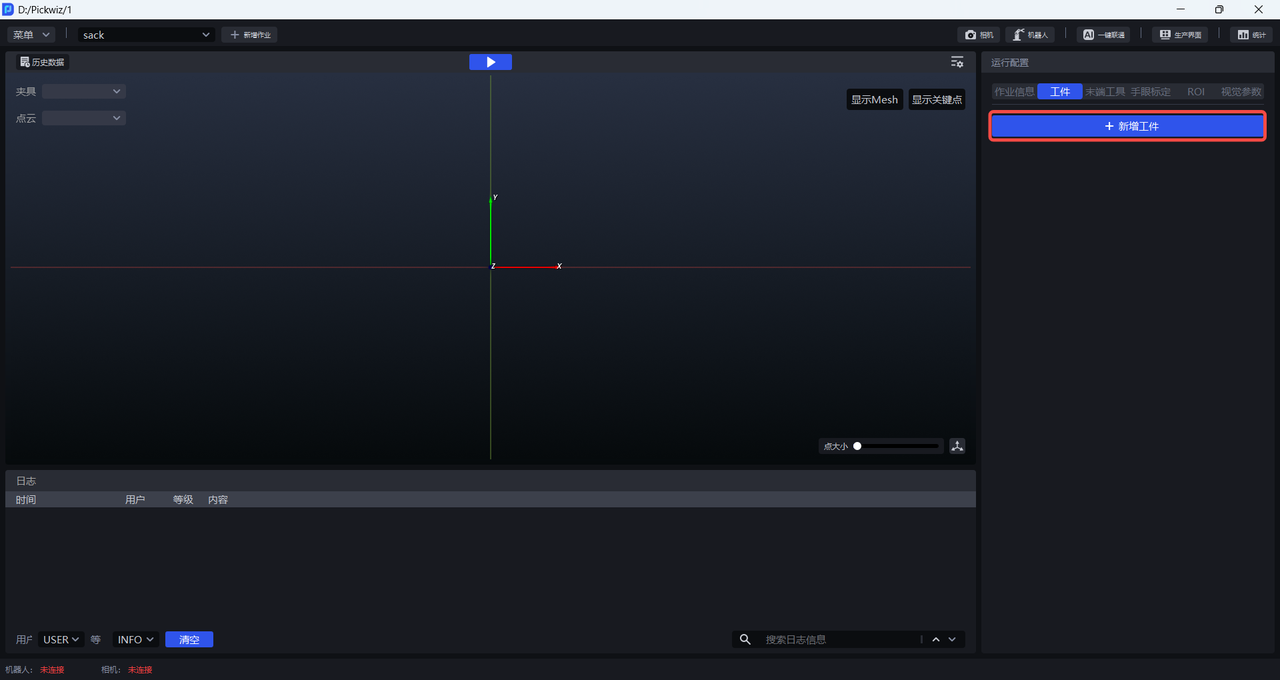Viewport: 1280px width, 680px height.
Task: Switch to the 末端工具 tab
Action: [1105, 92]
